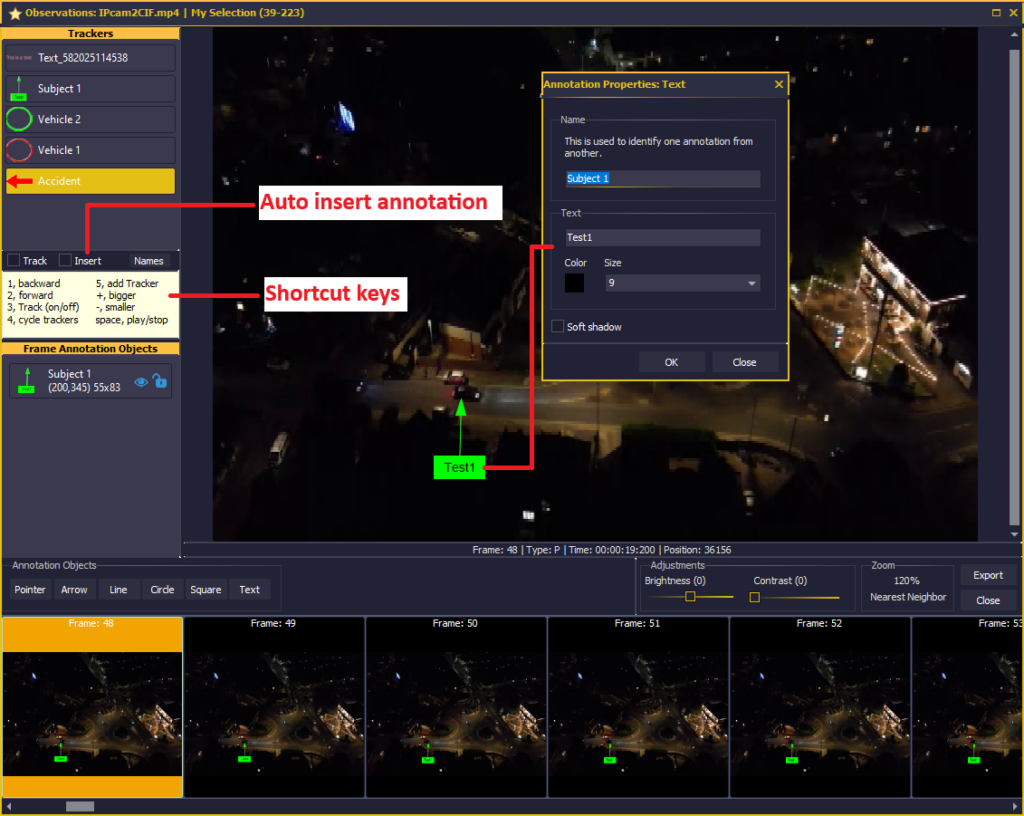Select the Frame 50 thumbnail
Screen dimensions: 1024x816
pyautogui.click(x=455, y=707)
